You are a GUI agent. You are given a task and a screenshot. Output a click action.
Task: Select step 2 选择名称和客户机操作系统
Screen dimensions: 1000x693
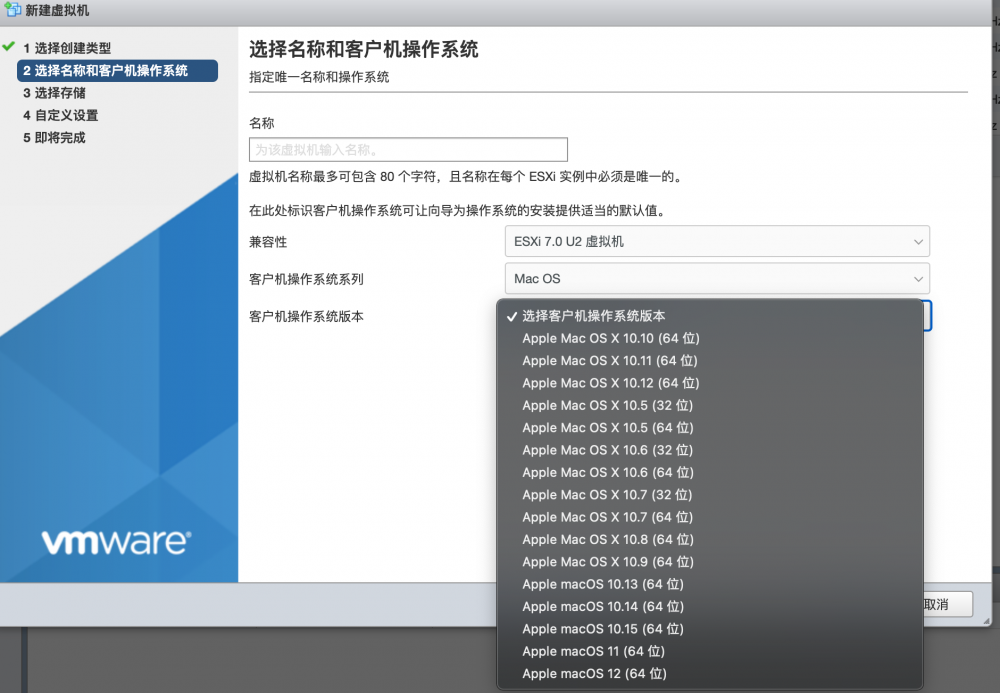pyautogui.click(x=117, y=71)
